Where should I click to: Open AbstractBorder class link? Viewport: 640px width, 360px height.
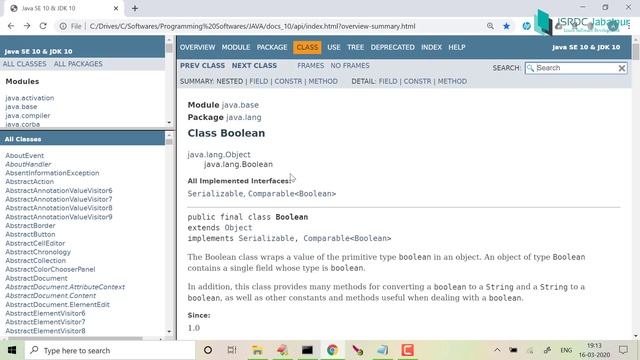30,226
